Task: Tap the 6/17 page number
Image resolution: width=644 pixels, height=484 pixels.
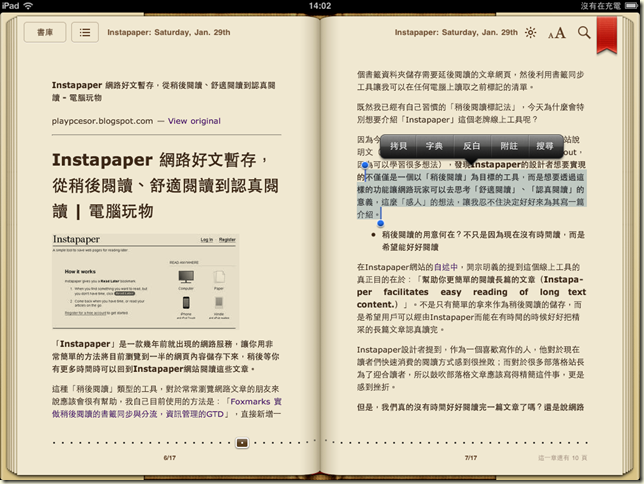Action: click(x=170, y=457)
